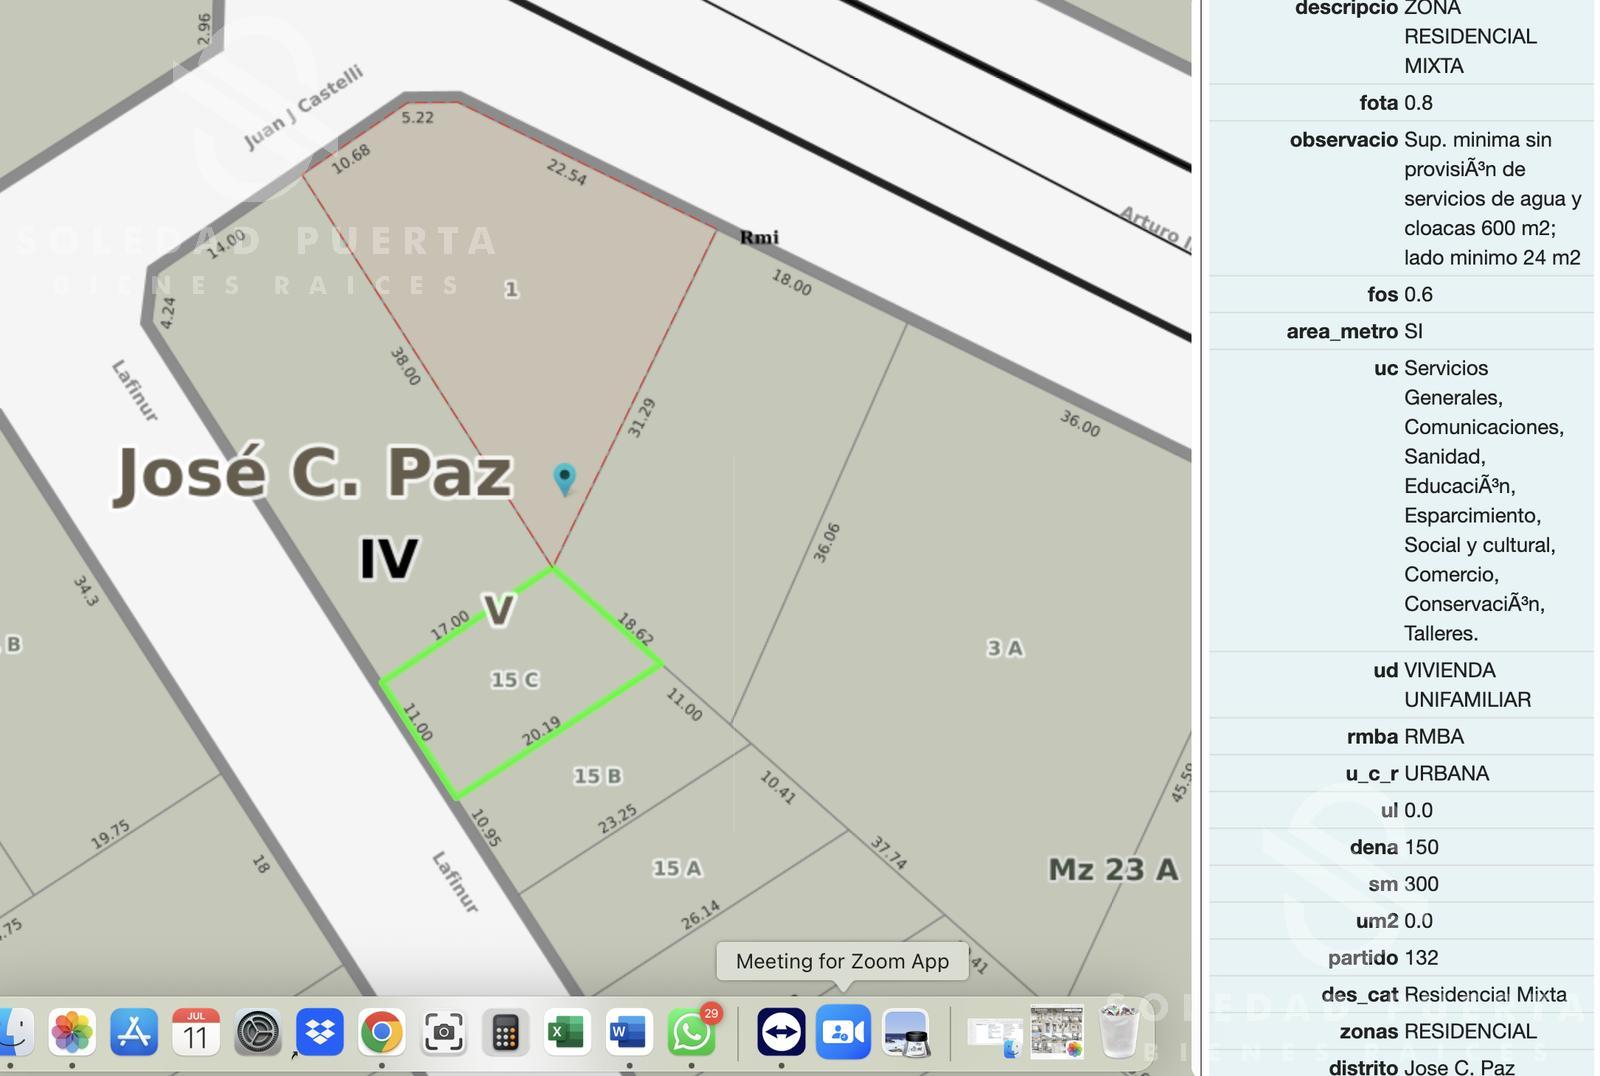The height and width of the screenshot is (1076, 1600).
Task: Click the 20.19 measurement on parcel 15 C
Action: (541, 731)
